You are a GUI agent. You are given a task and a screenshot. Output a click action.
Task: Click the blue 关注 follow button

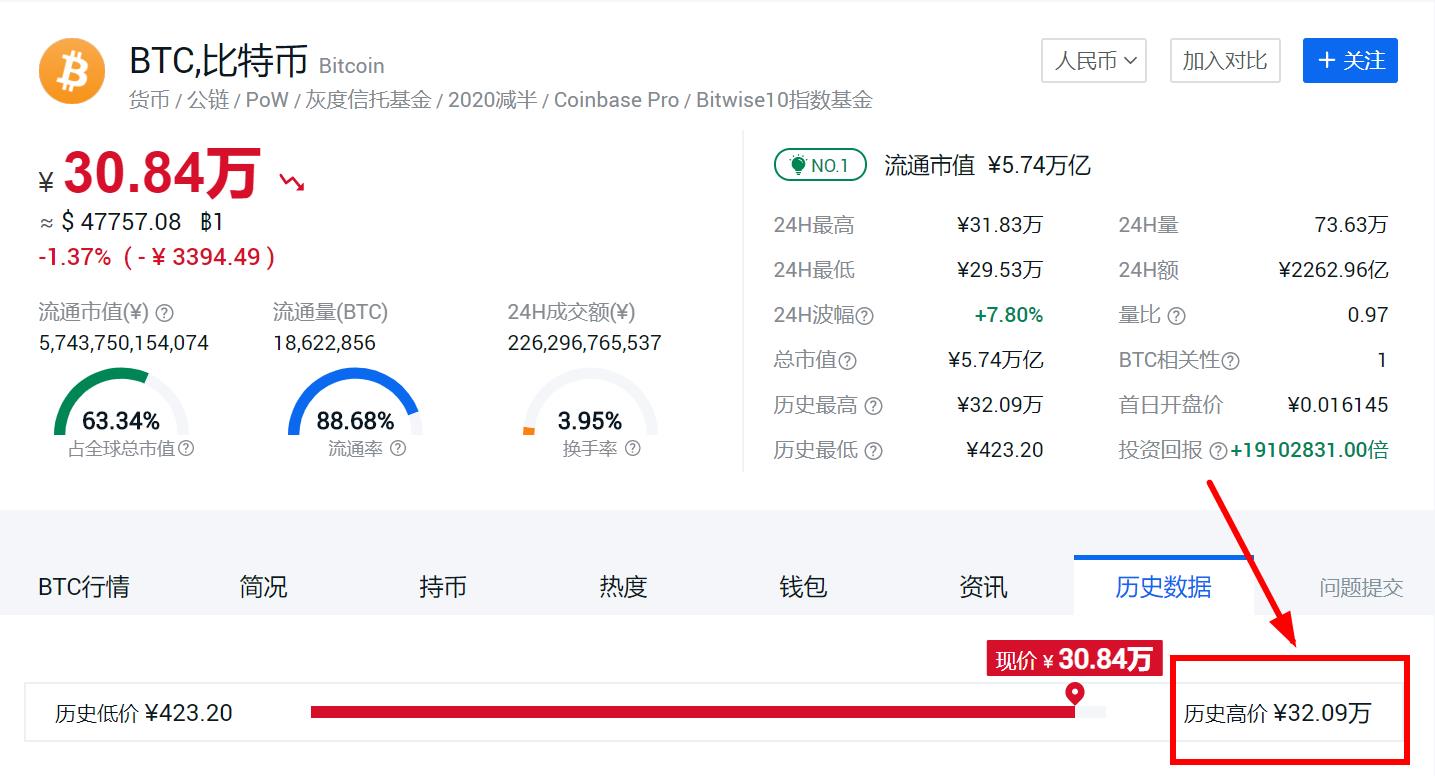click(x=1350, y=61)
